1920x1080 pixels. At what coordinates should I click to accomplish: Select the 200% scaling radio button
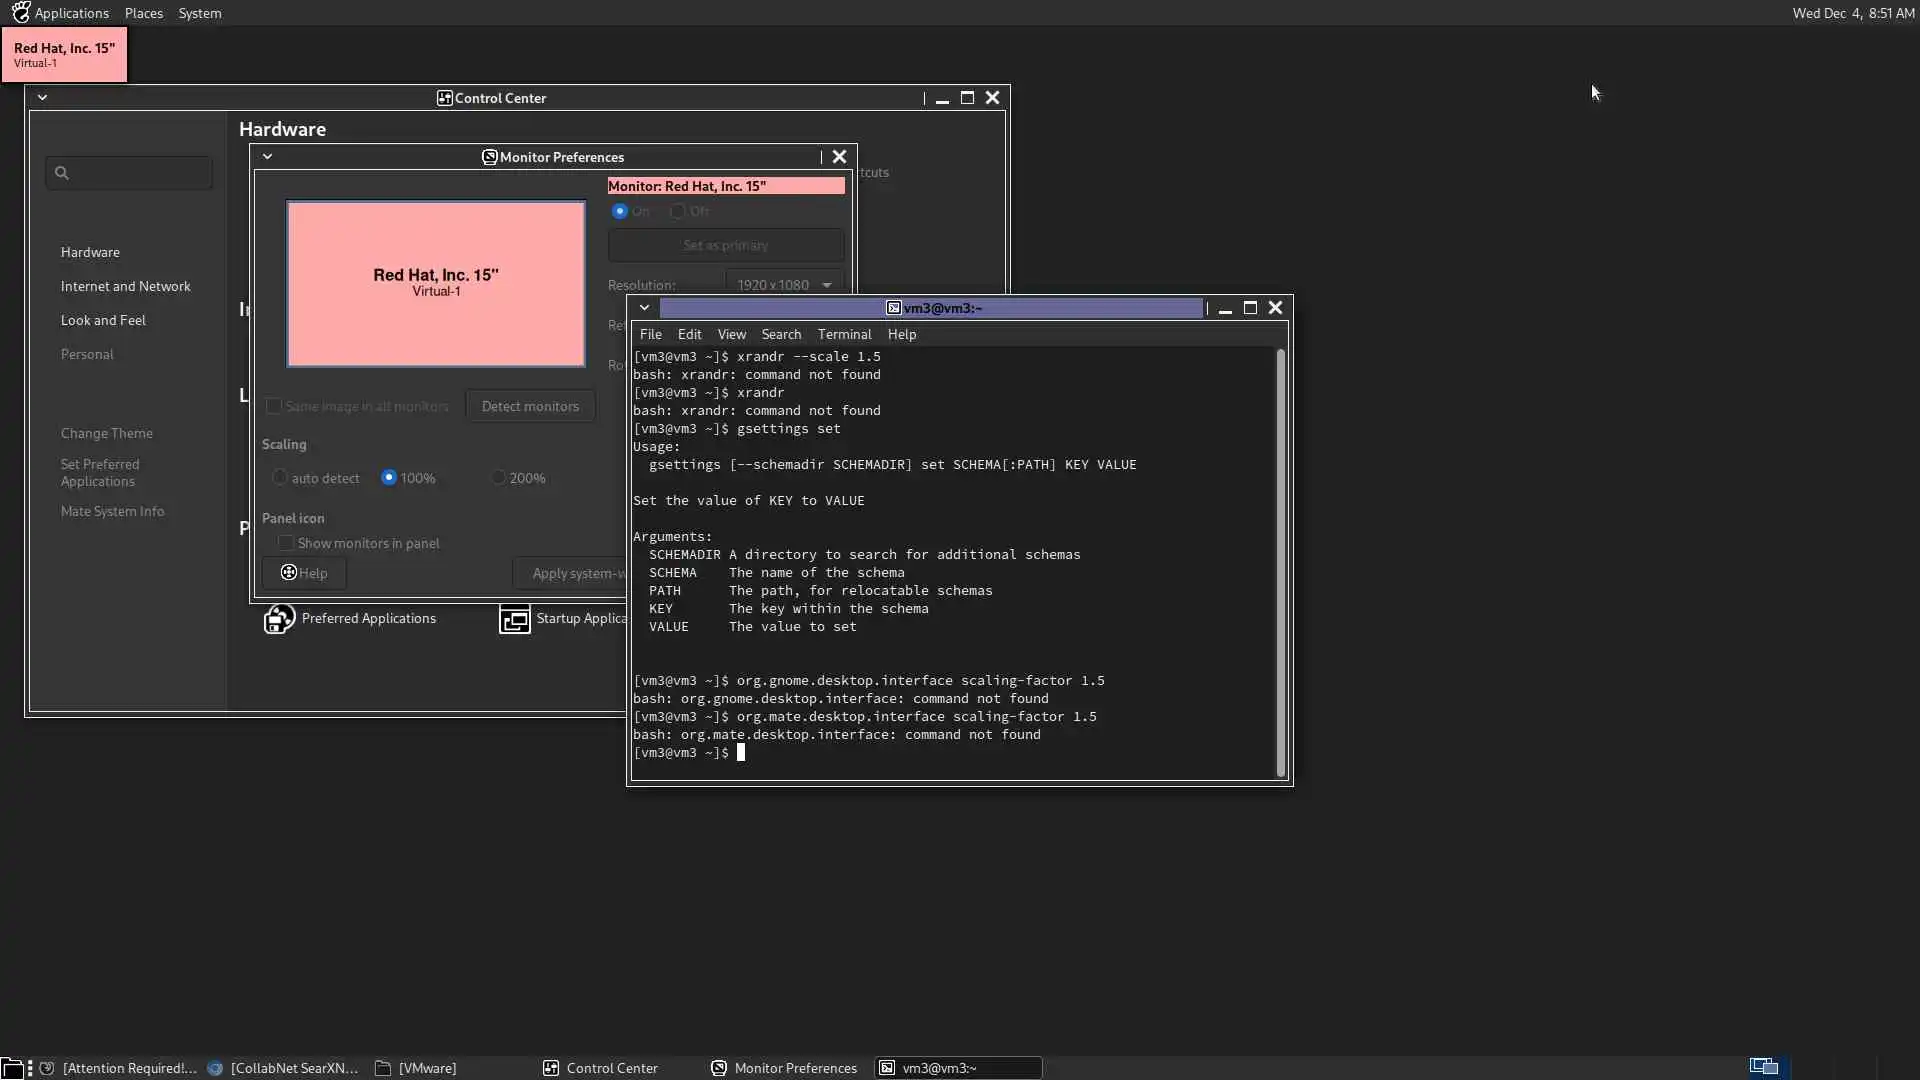pos(499,478)
